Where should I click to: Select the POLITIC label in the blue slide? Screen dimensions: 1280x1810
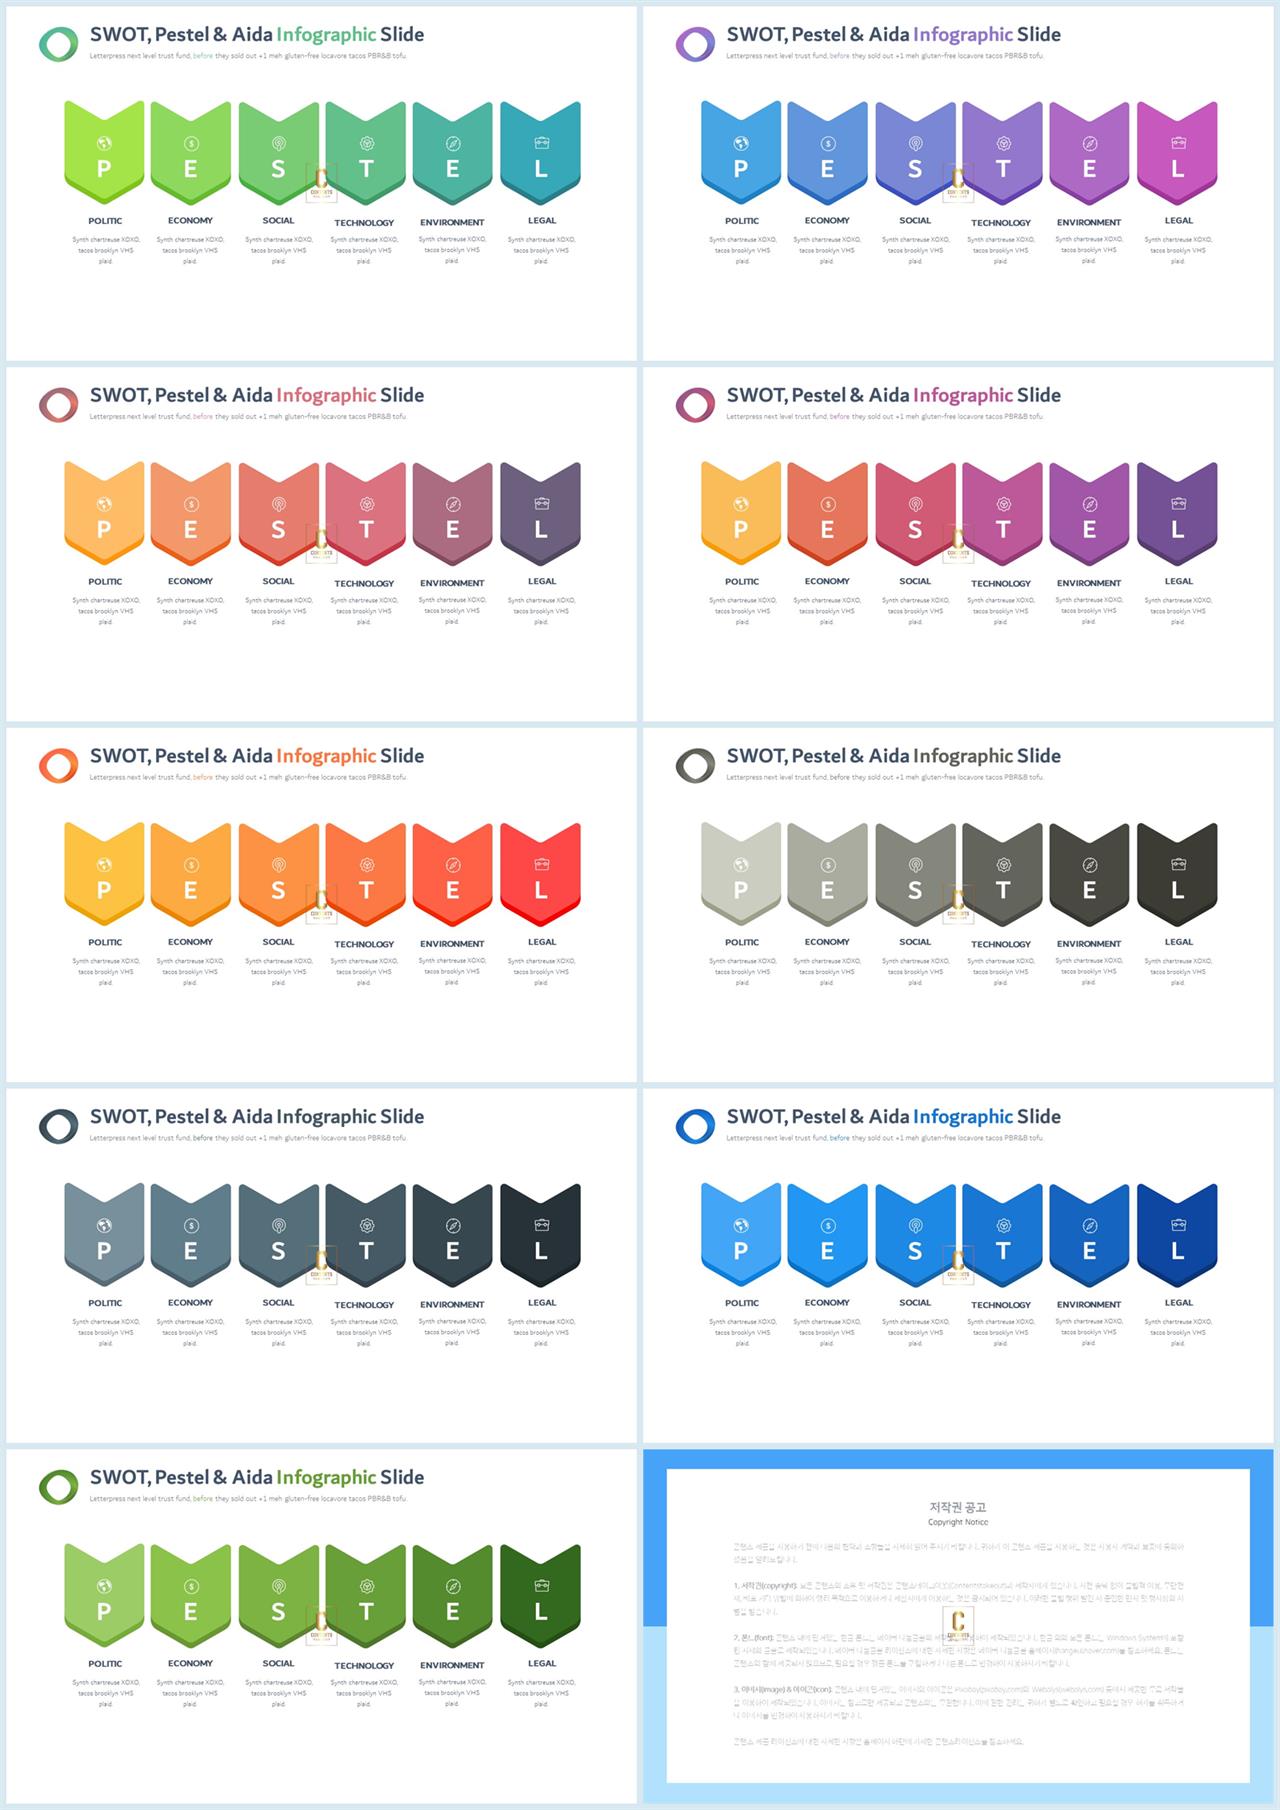pos(742,1303)
